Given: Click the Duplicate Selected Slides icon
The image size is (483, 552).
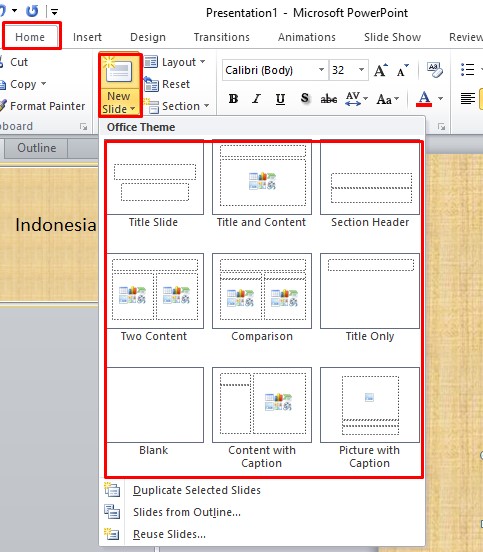Looking at the screenshot, I should (x=112, y=490).
